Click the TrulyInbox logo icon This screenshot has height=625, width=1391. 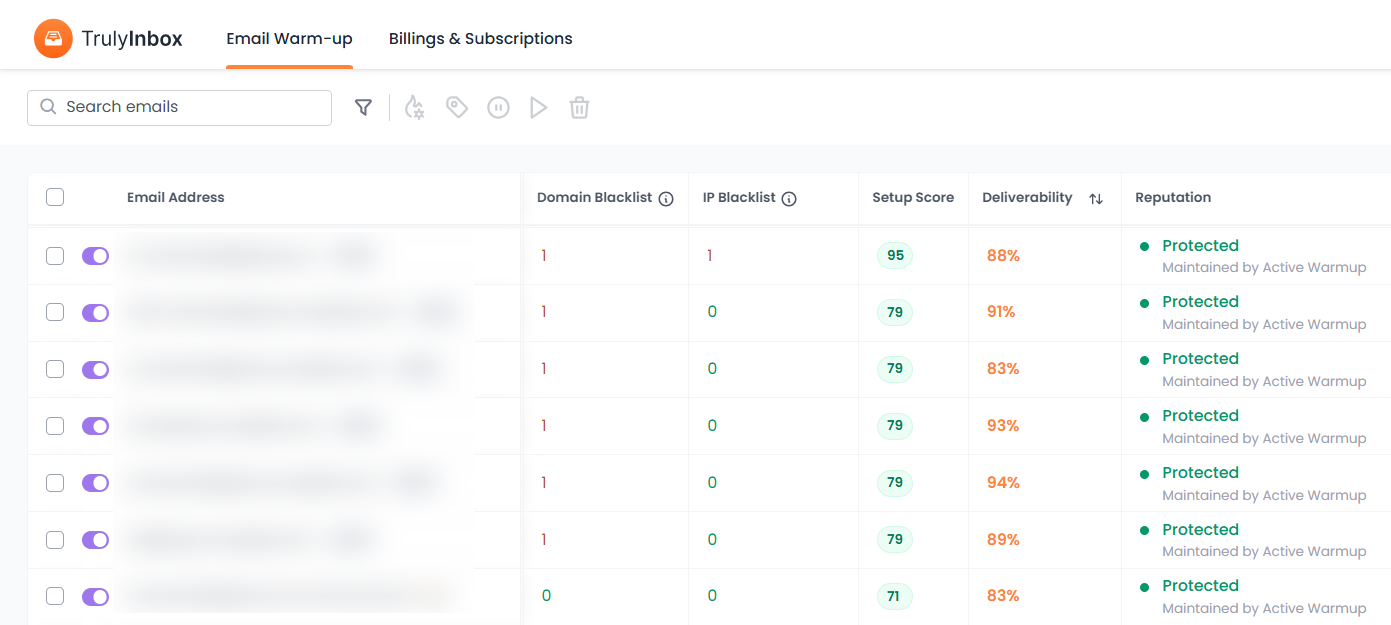click(52, 39)
